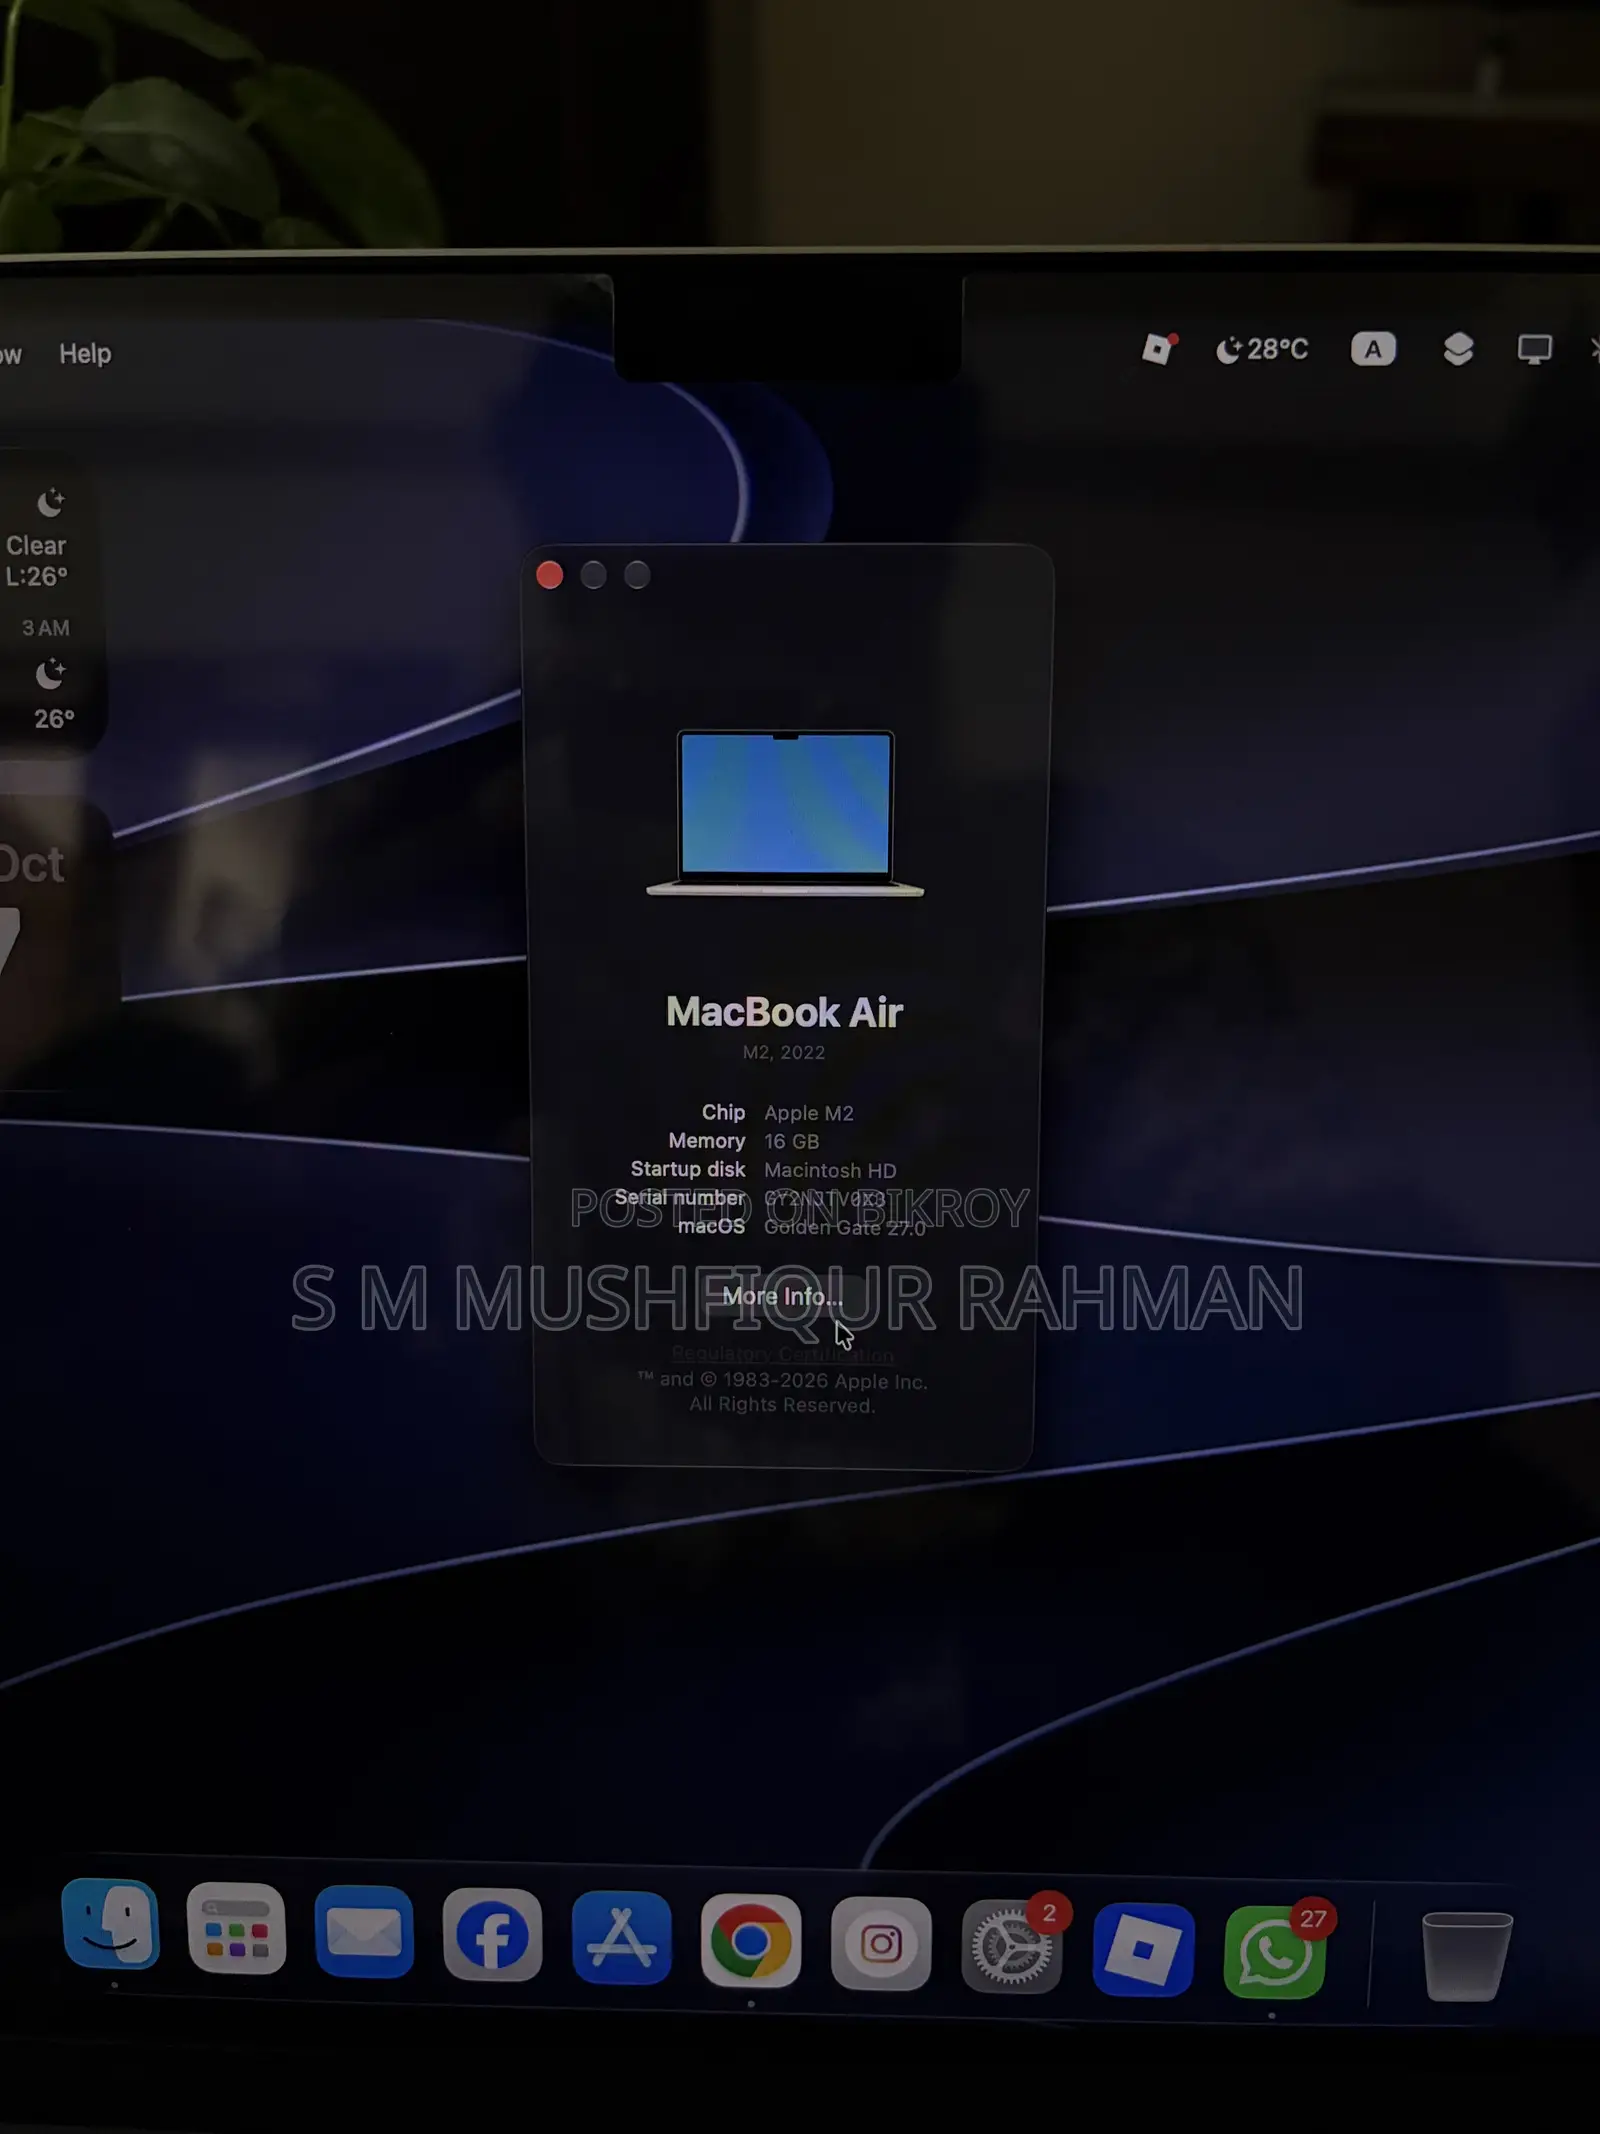
Task: Select the 'Macintosh HD' startup disk value
Action: [x=830, y=1170]
